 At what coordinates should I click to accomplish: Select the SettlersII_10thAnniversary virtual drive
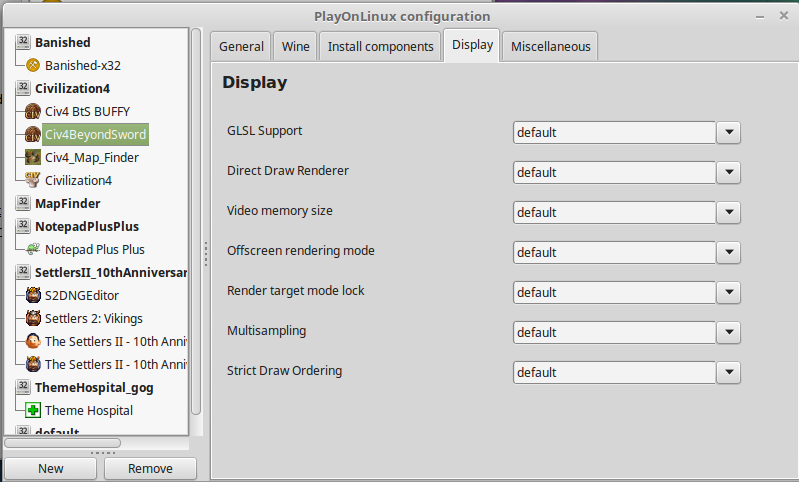click(x=111, y=272)
